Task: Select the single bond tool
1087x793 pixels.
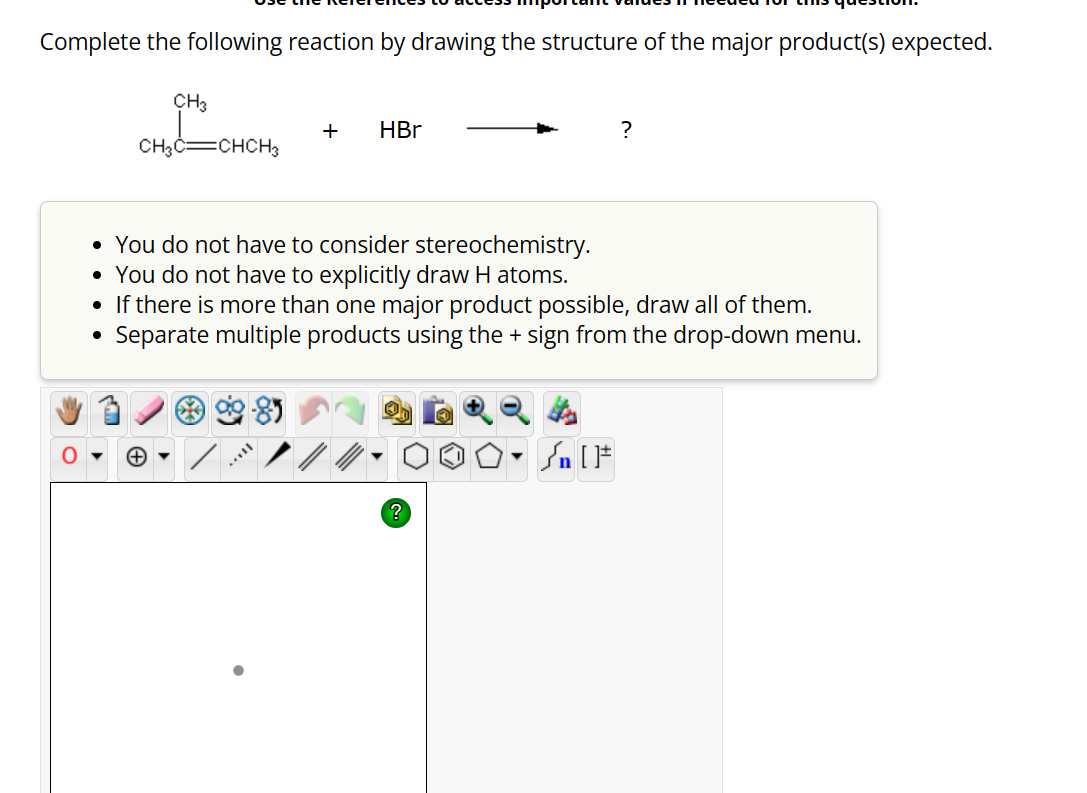Action: pos(202,456)
